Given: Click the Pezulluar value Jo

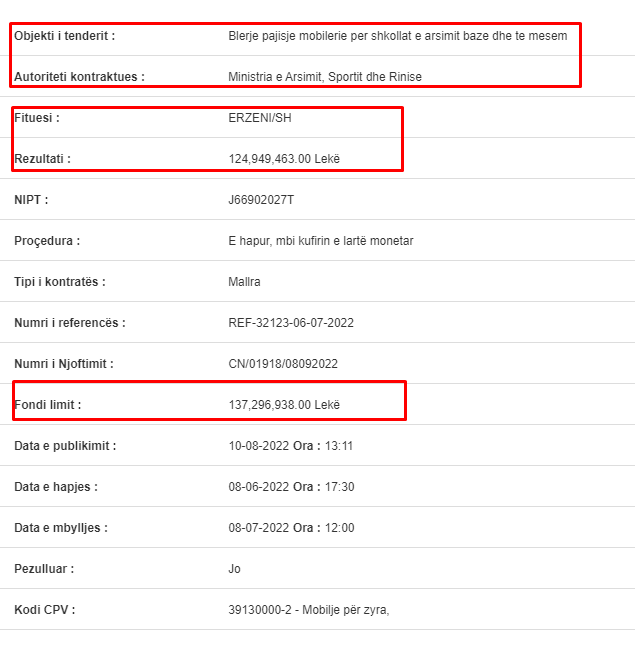Looking at the screenshot, I should (234, 569).
